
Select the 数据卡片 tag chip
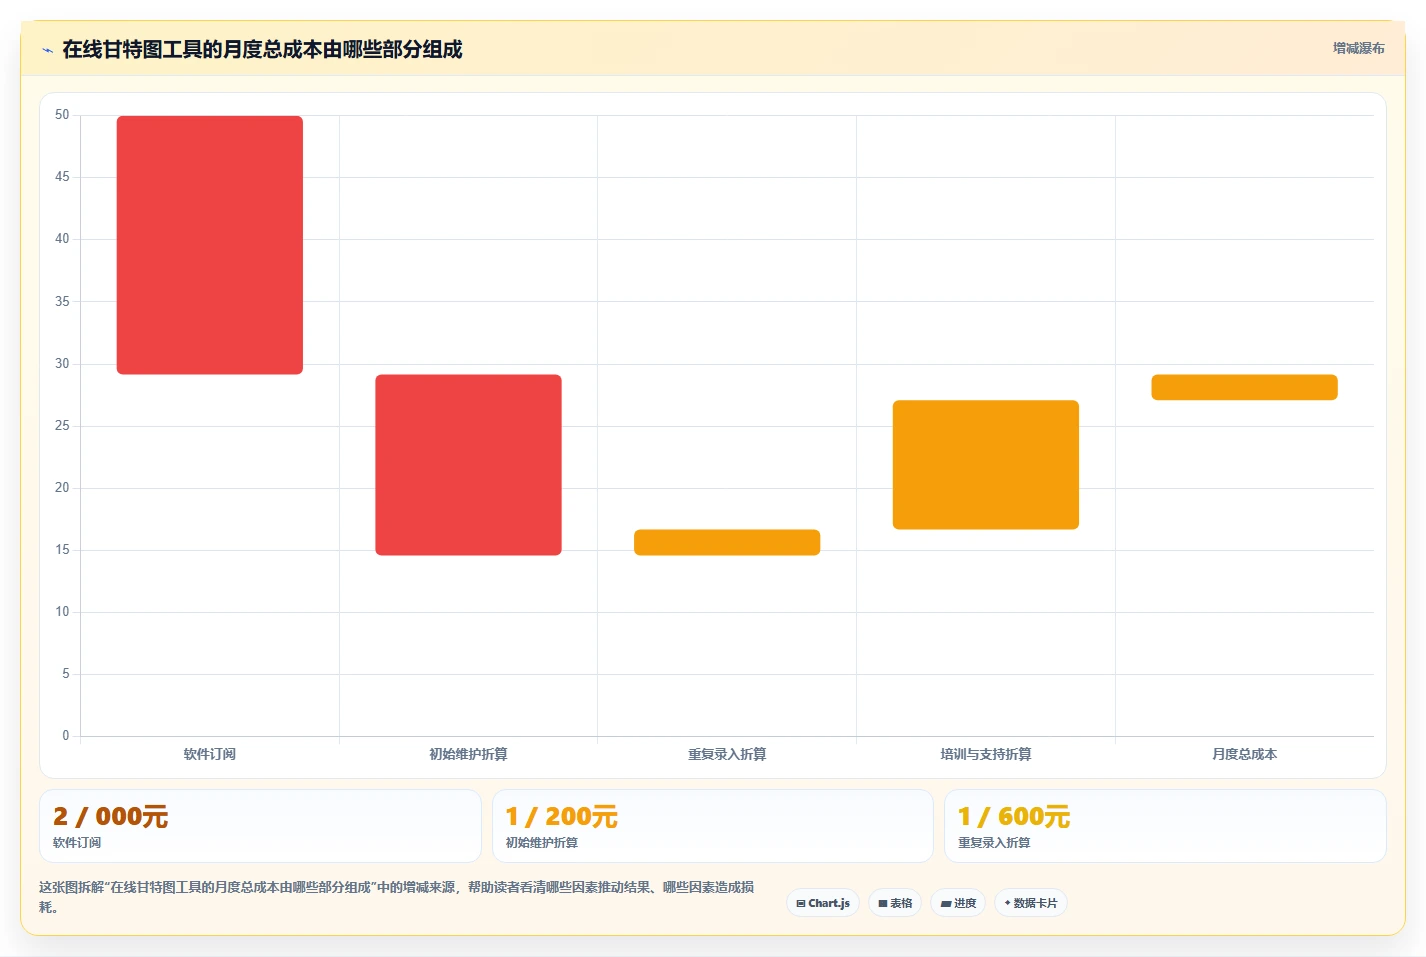click(1031, 903)
